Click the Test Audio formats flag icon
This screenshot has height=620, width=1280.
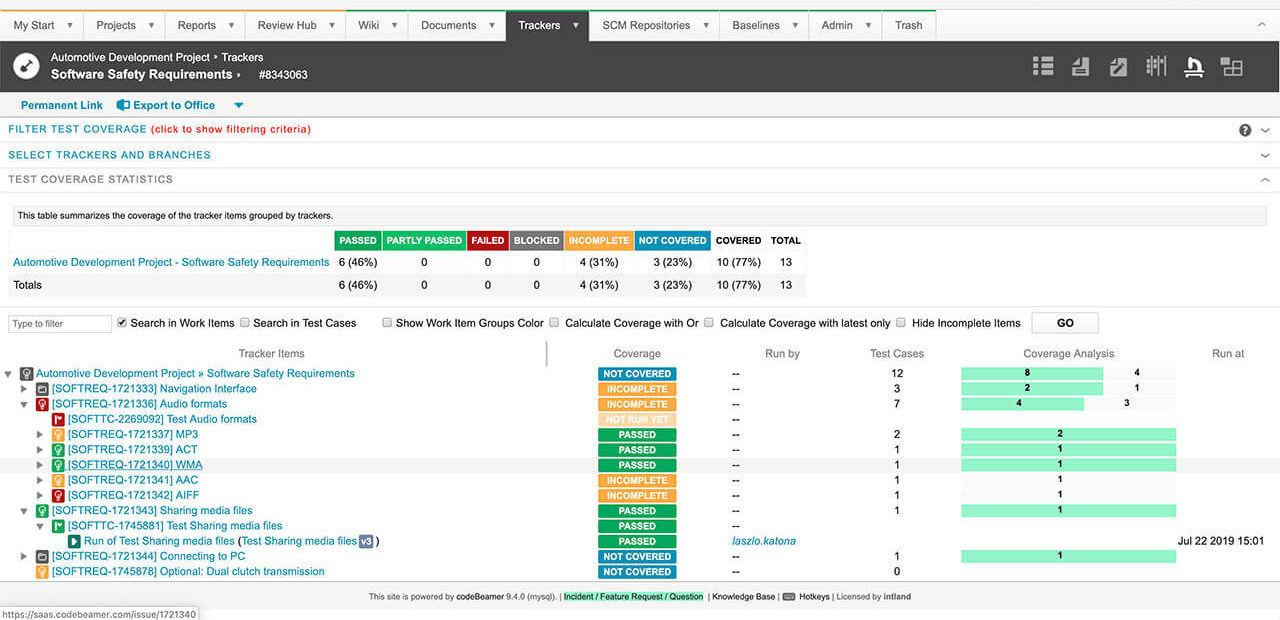[59, 419]
